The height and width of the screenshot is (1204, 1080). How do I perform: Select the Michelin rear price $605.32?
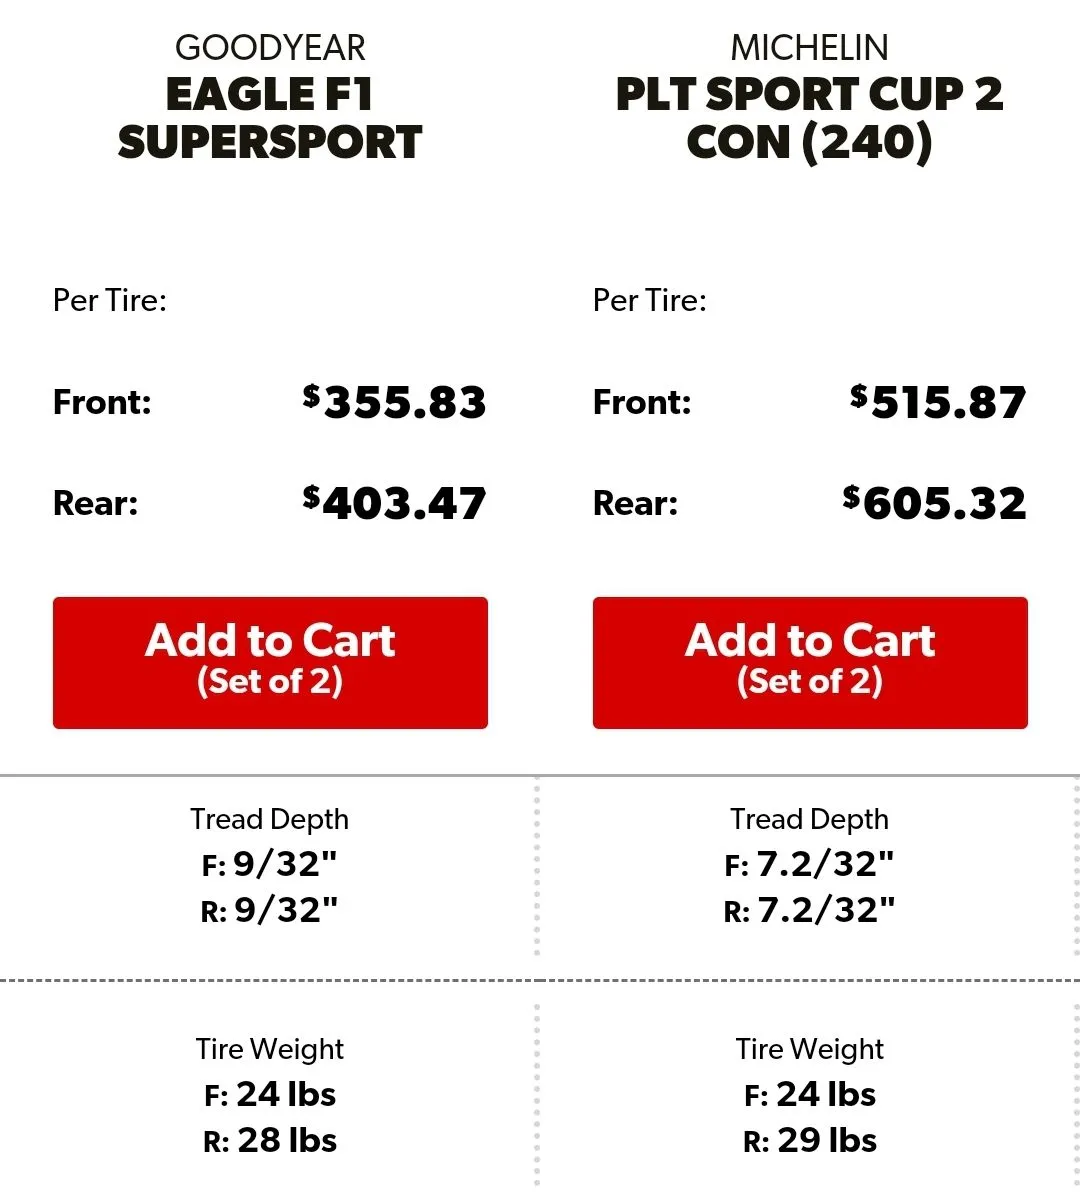pos(935,502)
